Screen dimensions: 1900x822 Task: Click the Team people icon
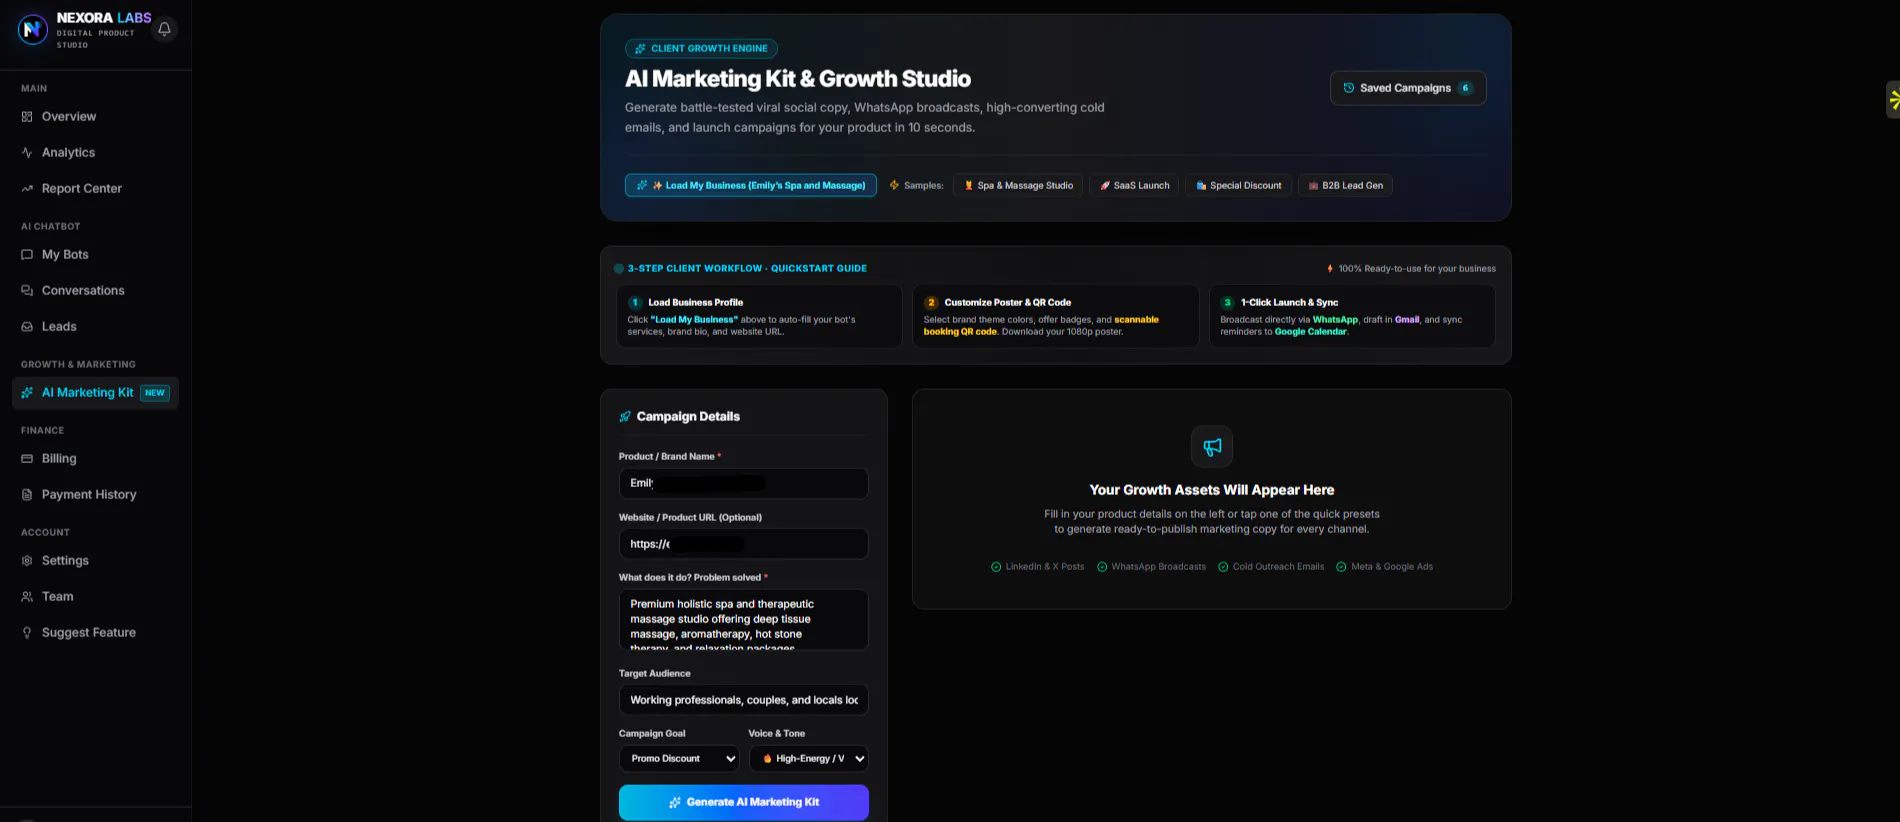[x=27, y=597]
